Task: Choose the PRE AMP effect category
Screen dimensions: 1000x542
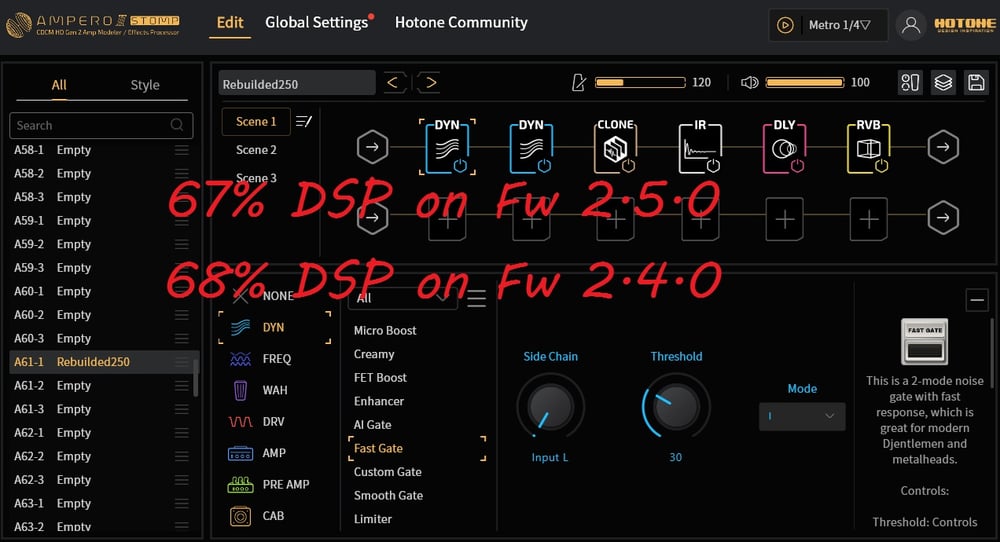Action: 268,485
